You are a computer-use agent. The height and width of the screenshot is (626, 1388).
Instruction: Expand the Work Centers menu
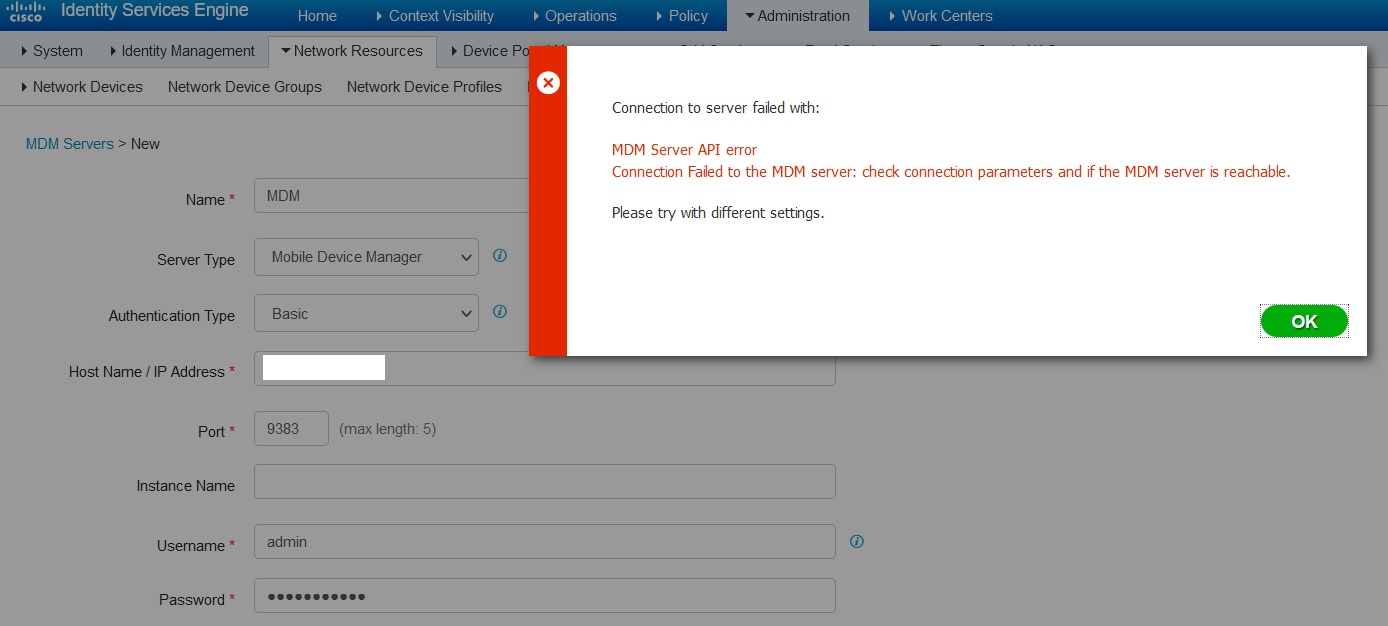coord(941,16)
